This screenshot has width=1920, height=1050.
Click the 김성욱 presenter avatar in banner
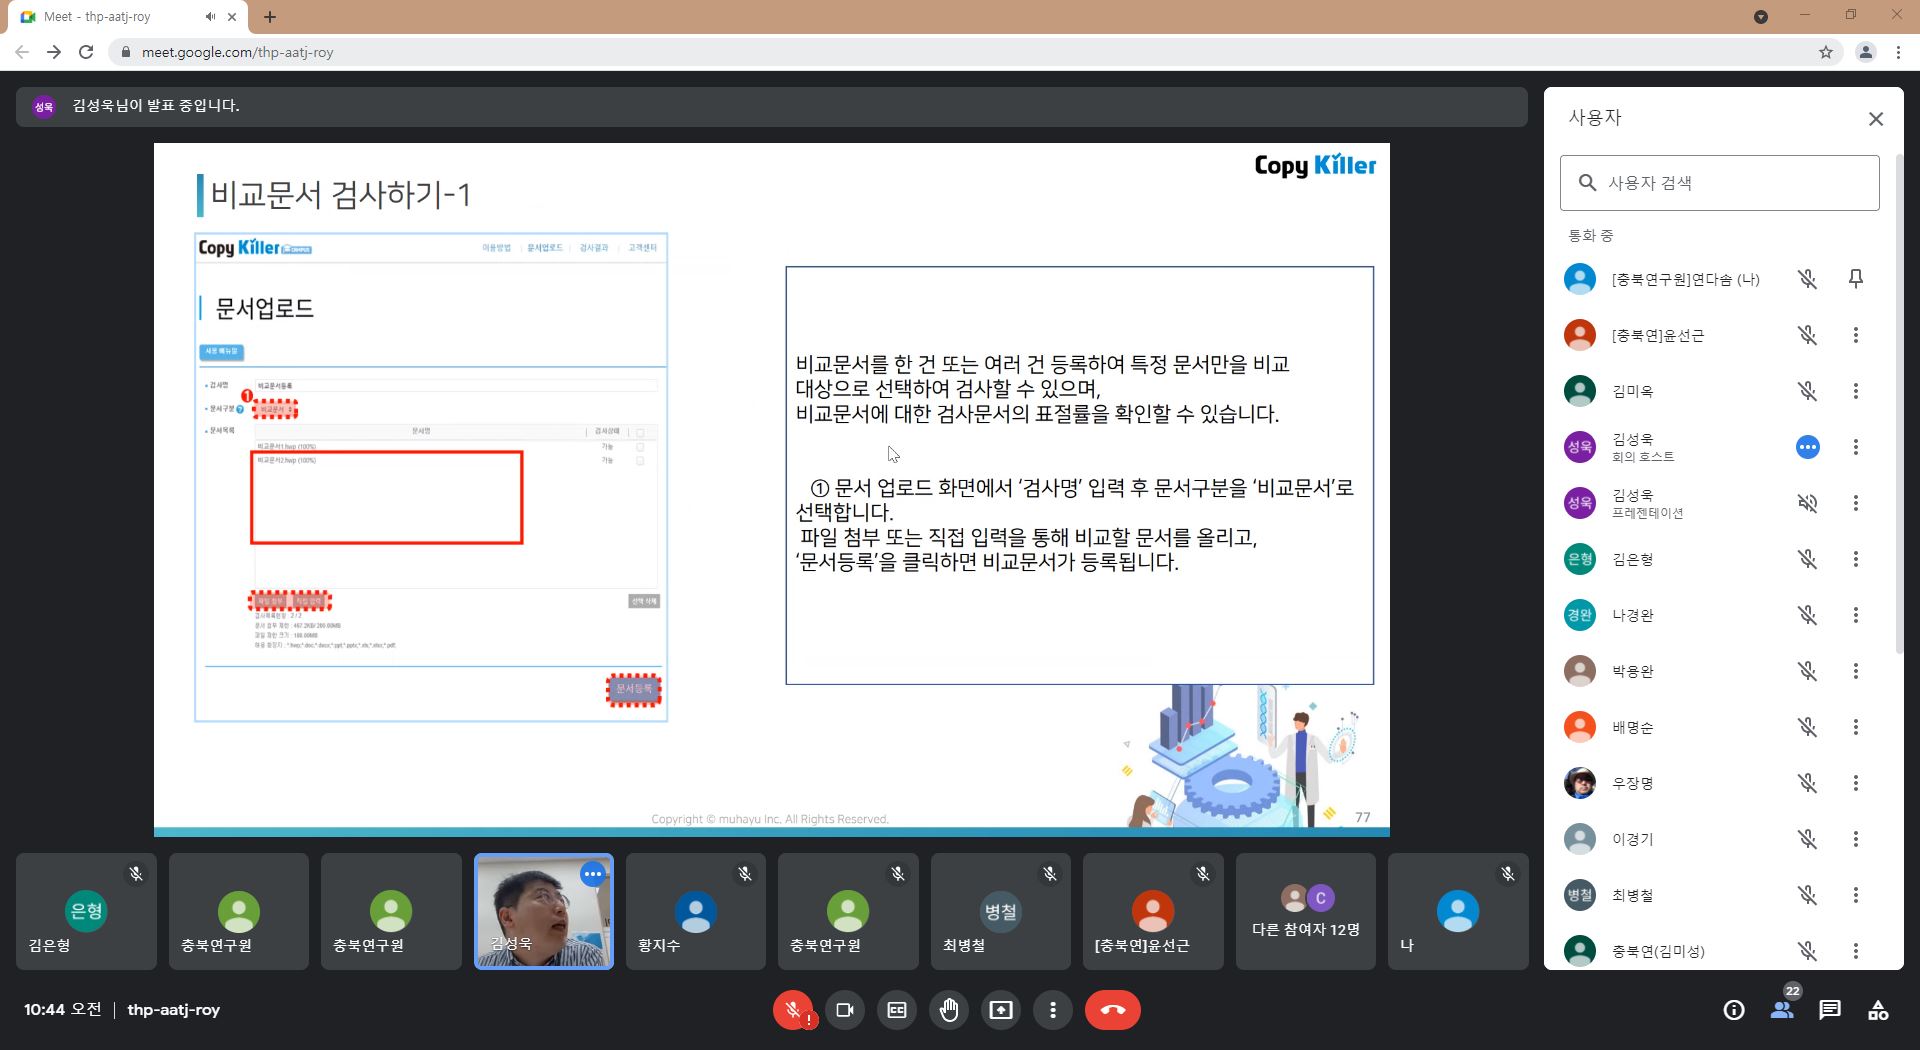pos(43,106)
